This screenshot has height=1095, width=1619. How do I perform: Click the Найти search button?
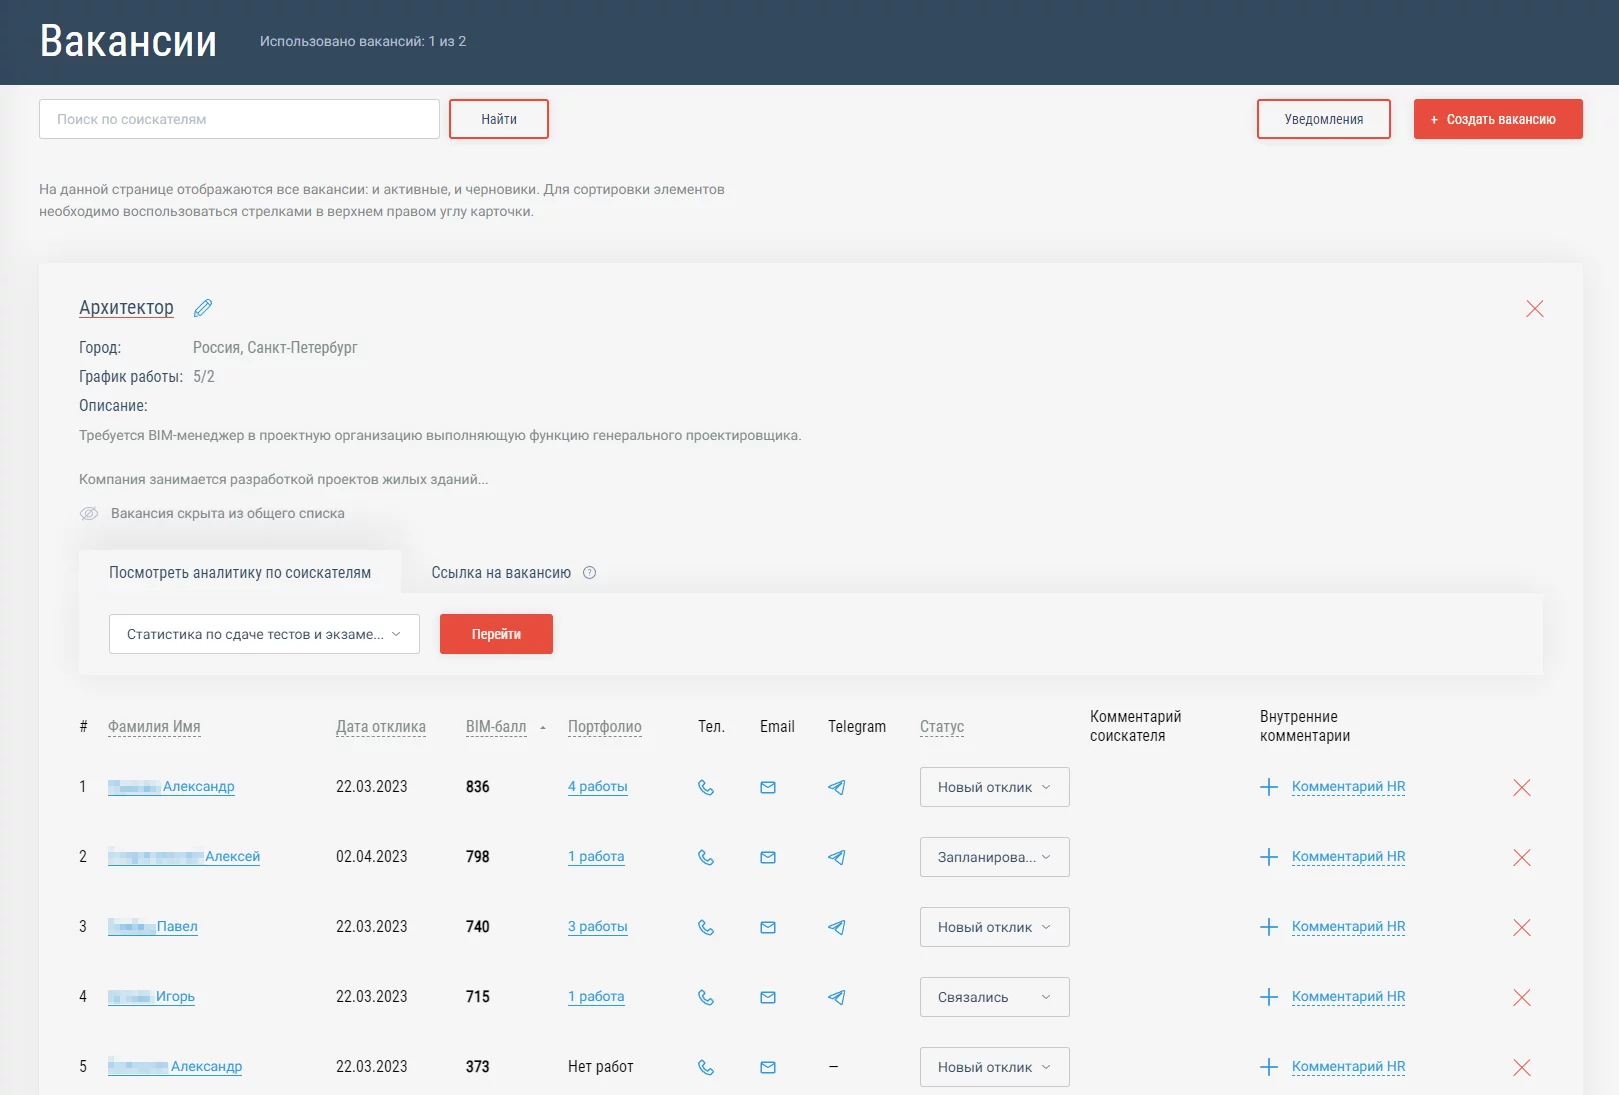click(499, 119)
